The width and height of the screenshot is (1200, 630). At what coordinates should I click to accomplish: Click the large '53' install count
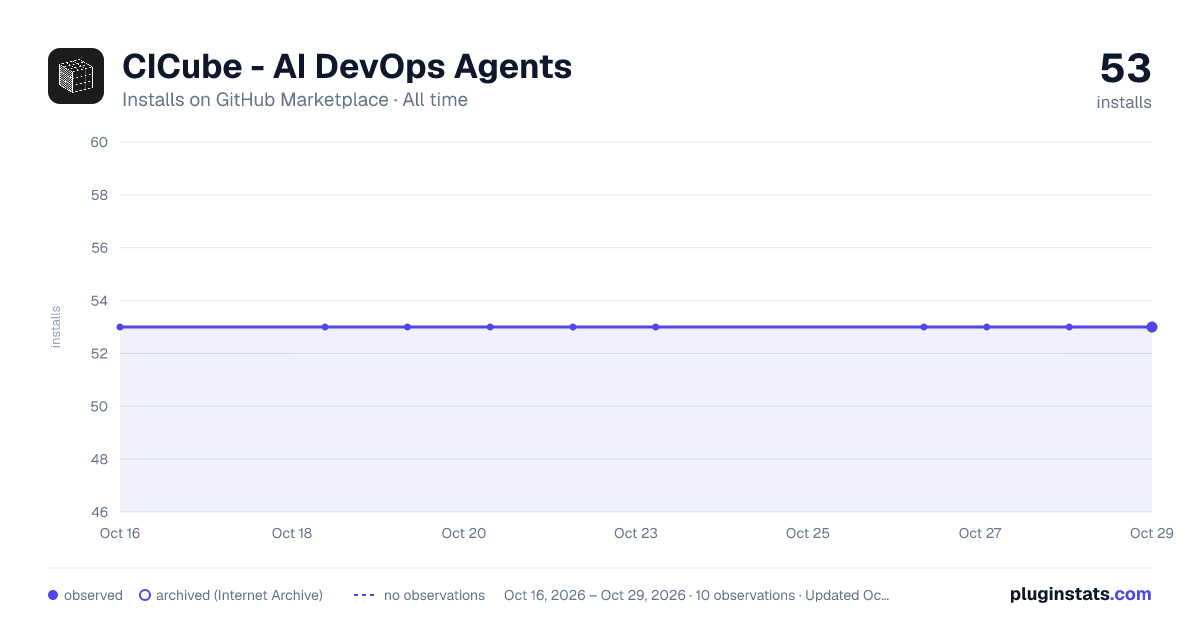(1126, 69)
